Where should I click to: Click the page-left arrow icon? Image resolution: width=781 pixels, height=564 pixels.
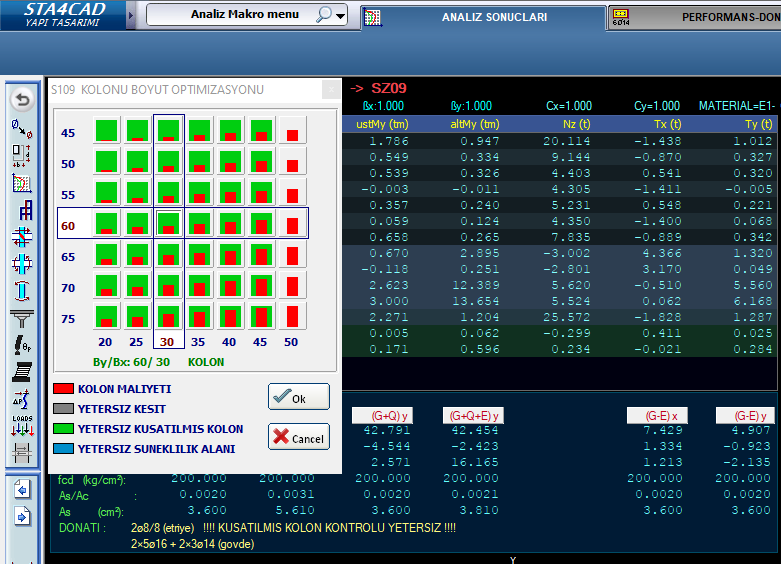pyautogui.click(x=21, y=490)
